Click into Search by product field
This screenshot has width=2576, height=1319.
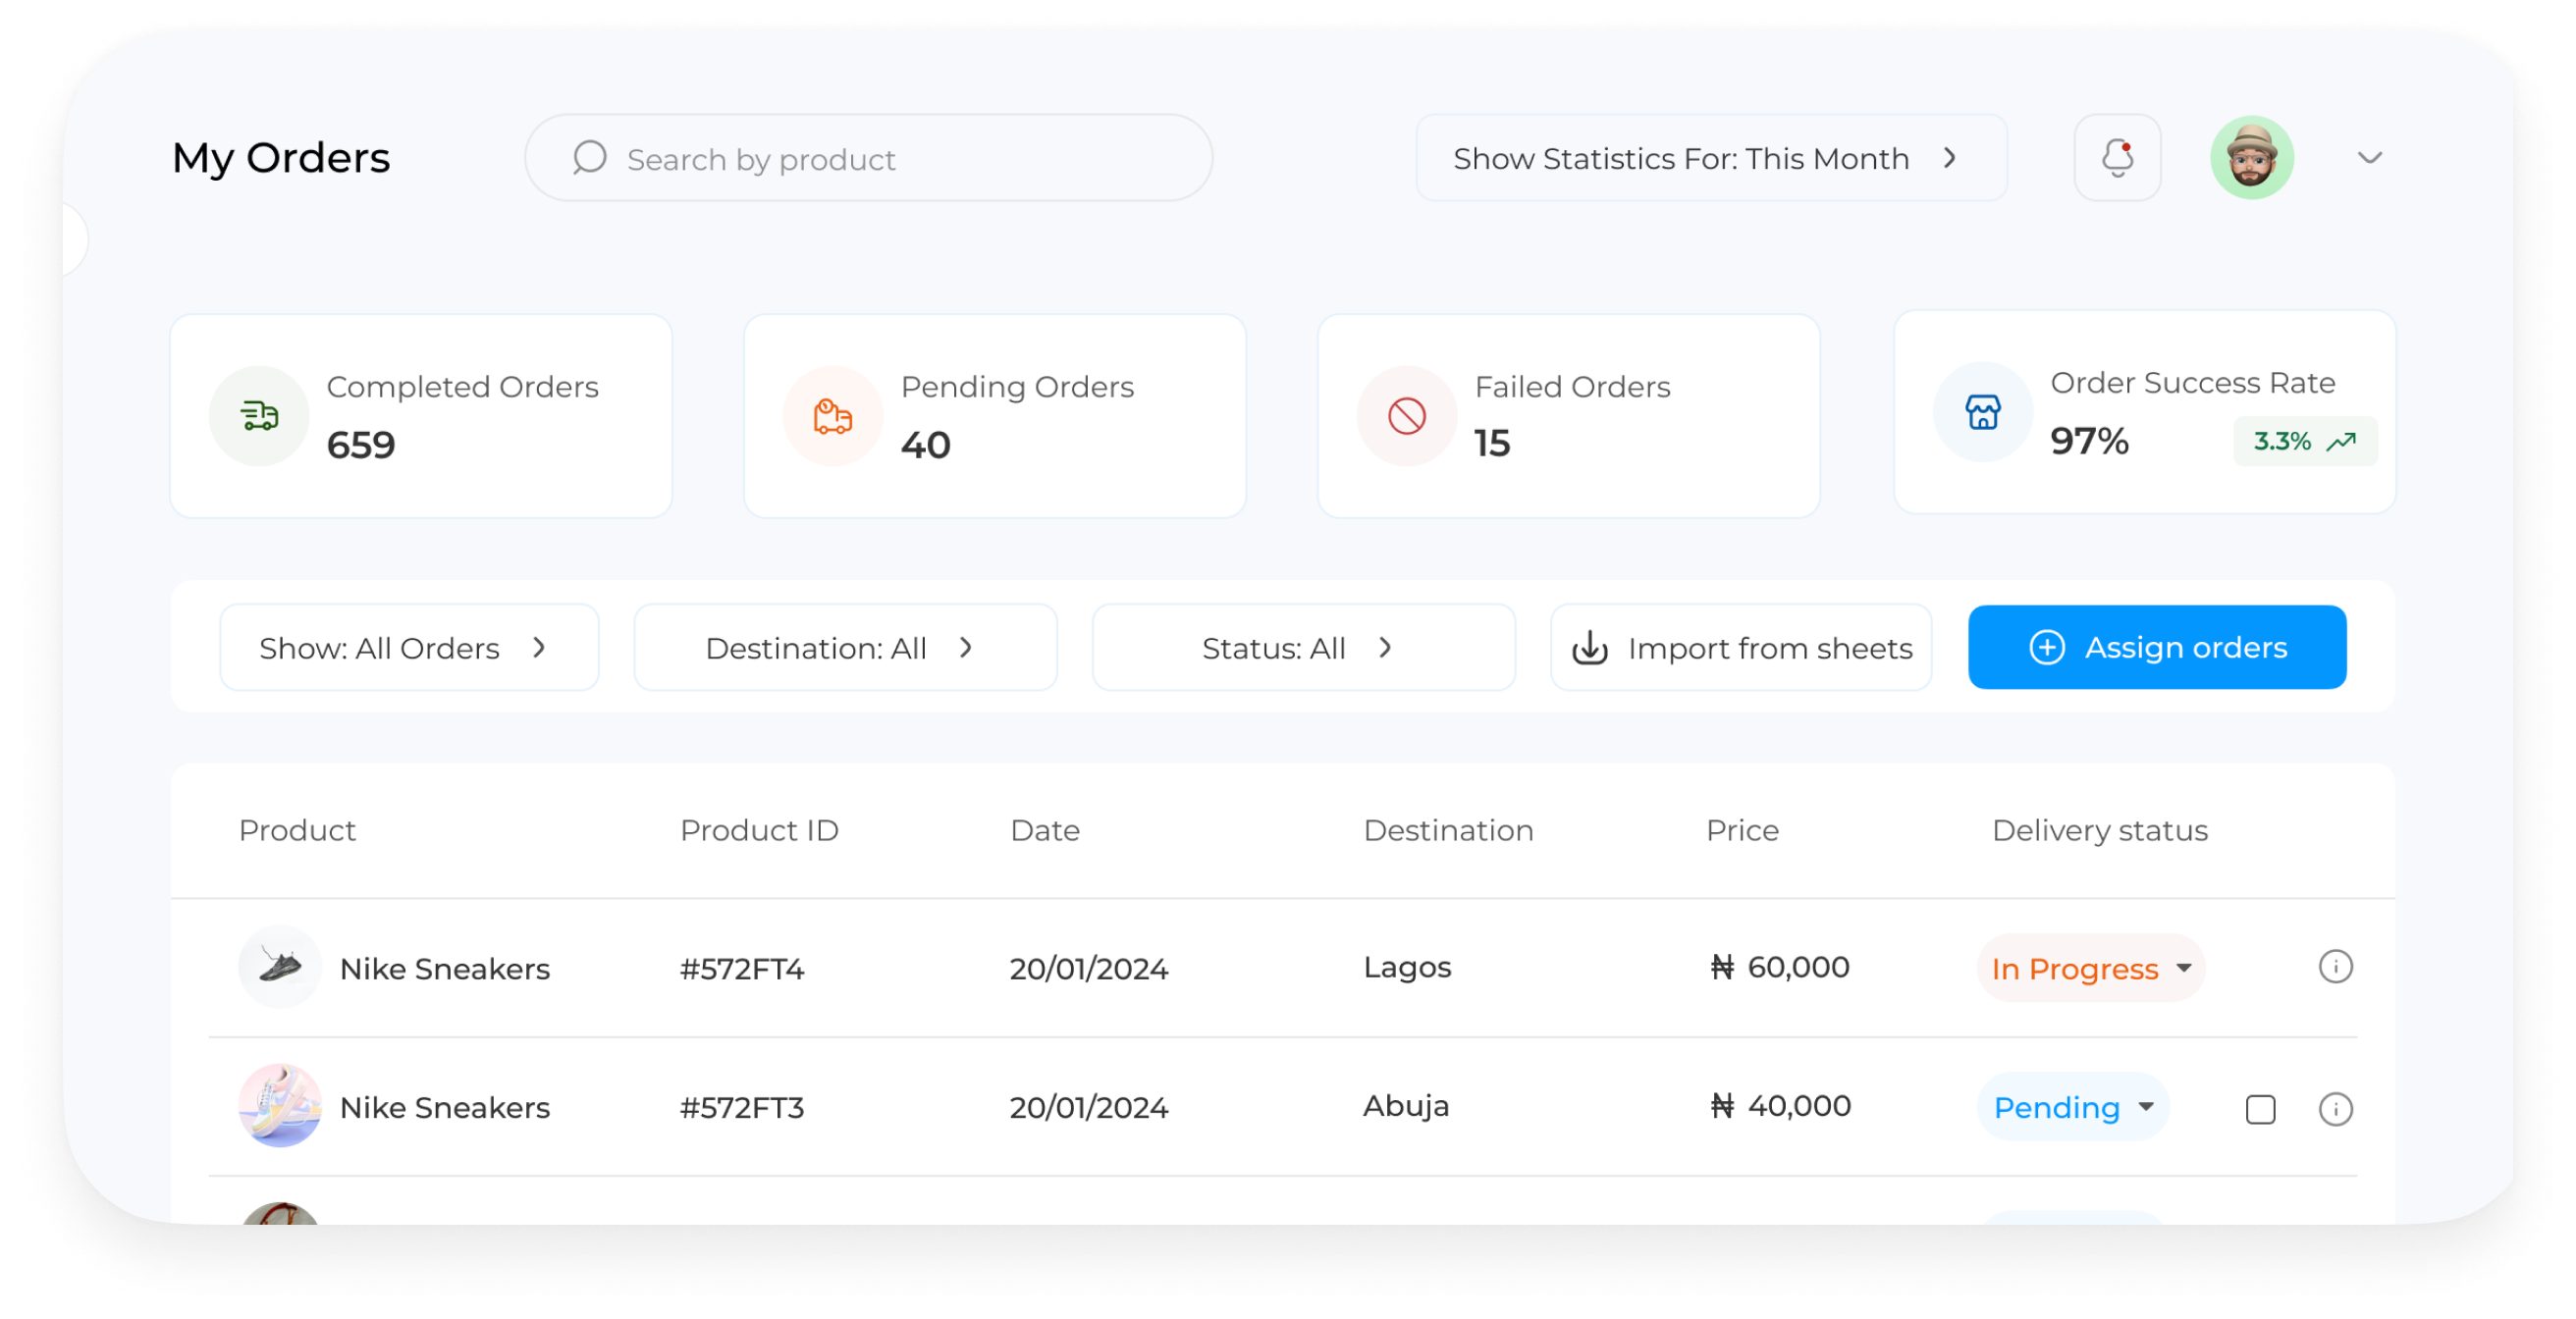tap(868, 158)
